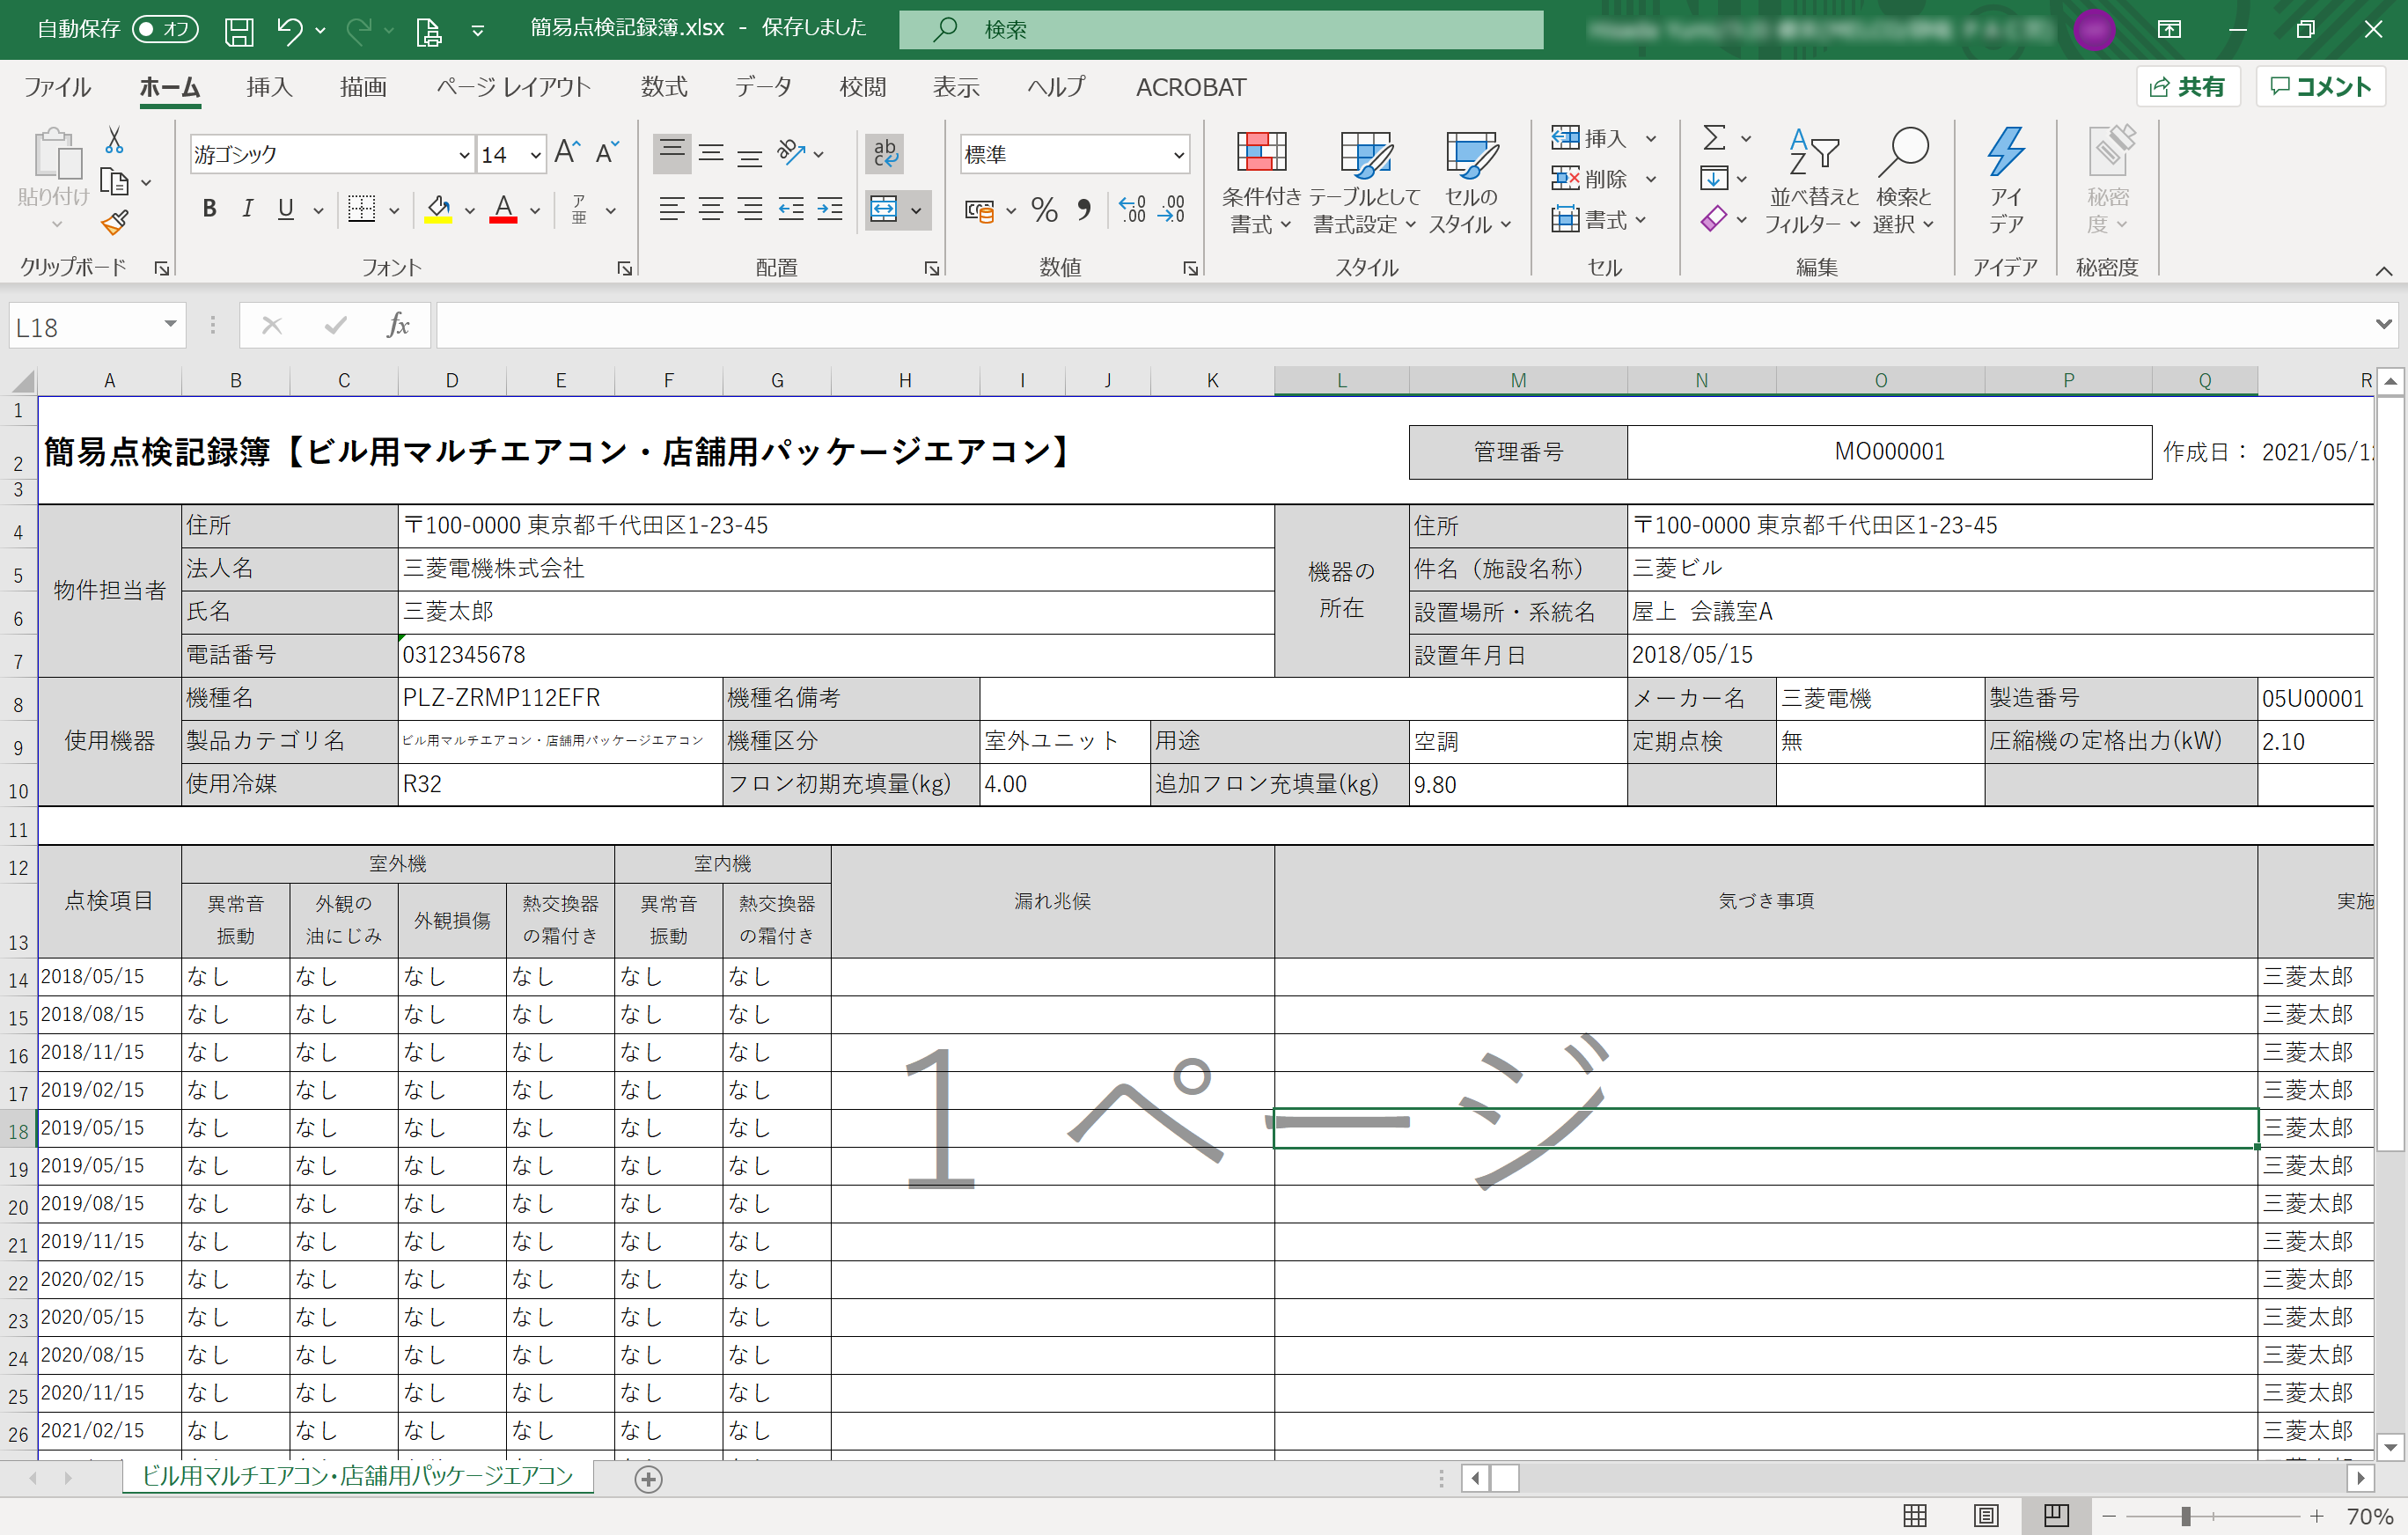Click the Wrap Text icon
The width and height of the screenshot is (2408, 1535).
coord(885,153)
